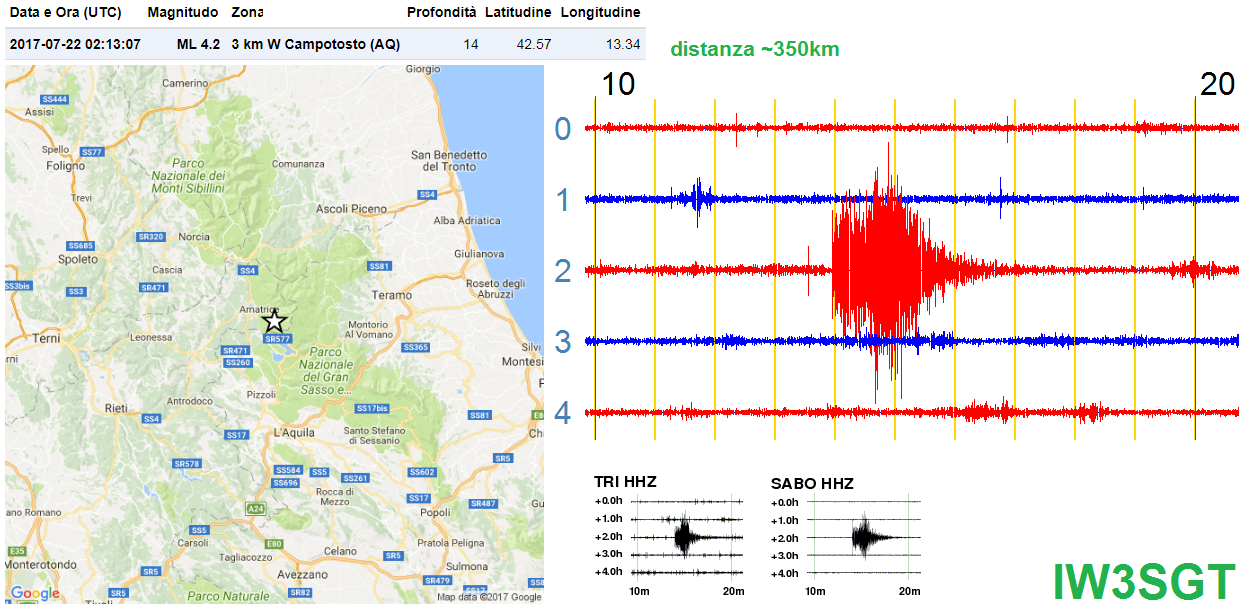Click the Google logo on the map
The height and width of the screenshot is (609, 1247).
pyautogui.click(x=35, y=593)
